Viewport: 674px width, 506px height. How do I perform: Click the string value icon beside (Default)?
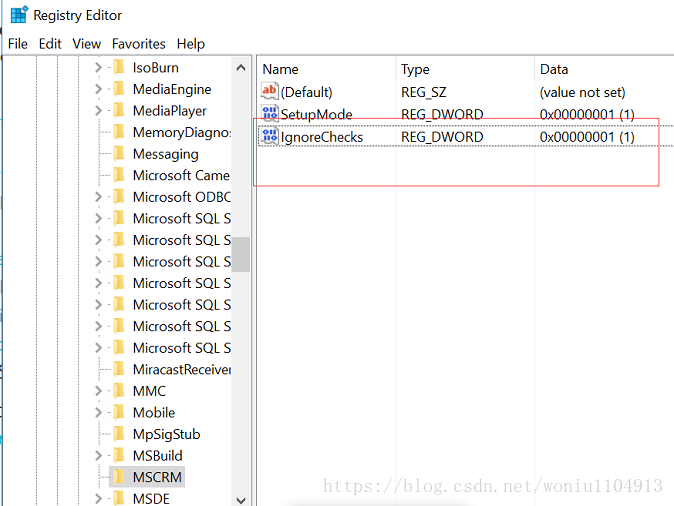(270, 91)
